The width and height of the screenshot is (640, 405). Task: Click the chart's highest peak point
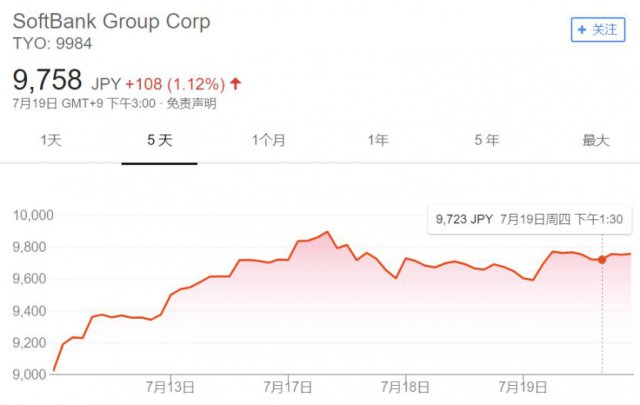click(x=328, y=232)
